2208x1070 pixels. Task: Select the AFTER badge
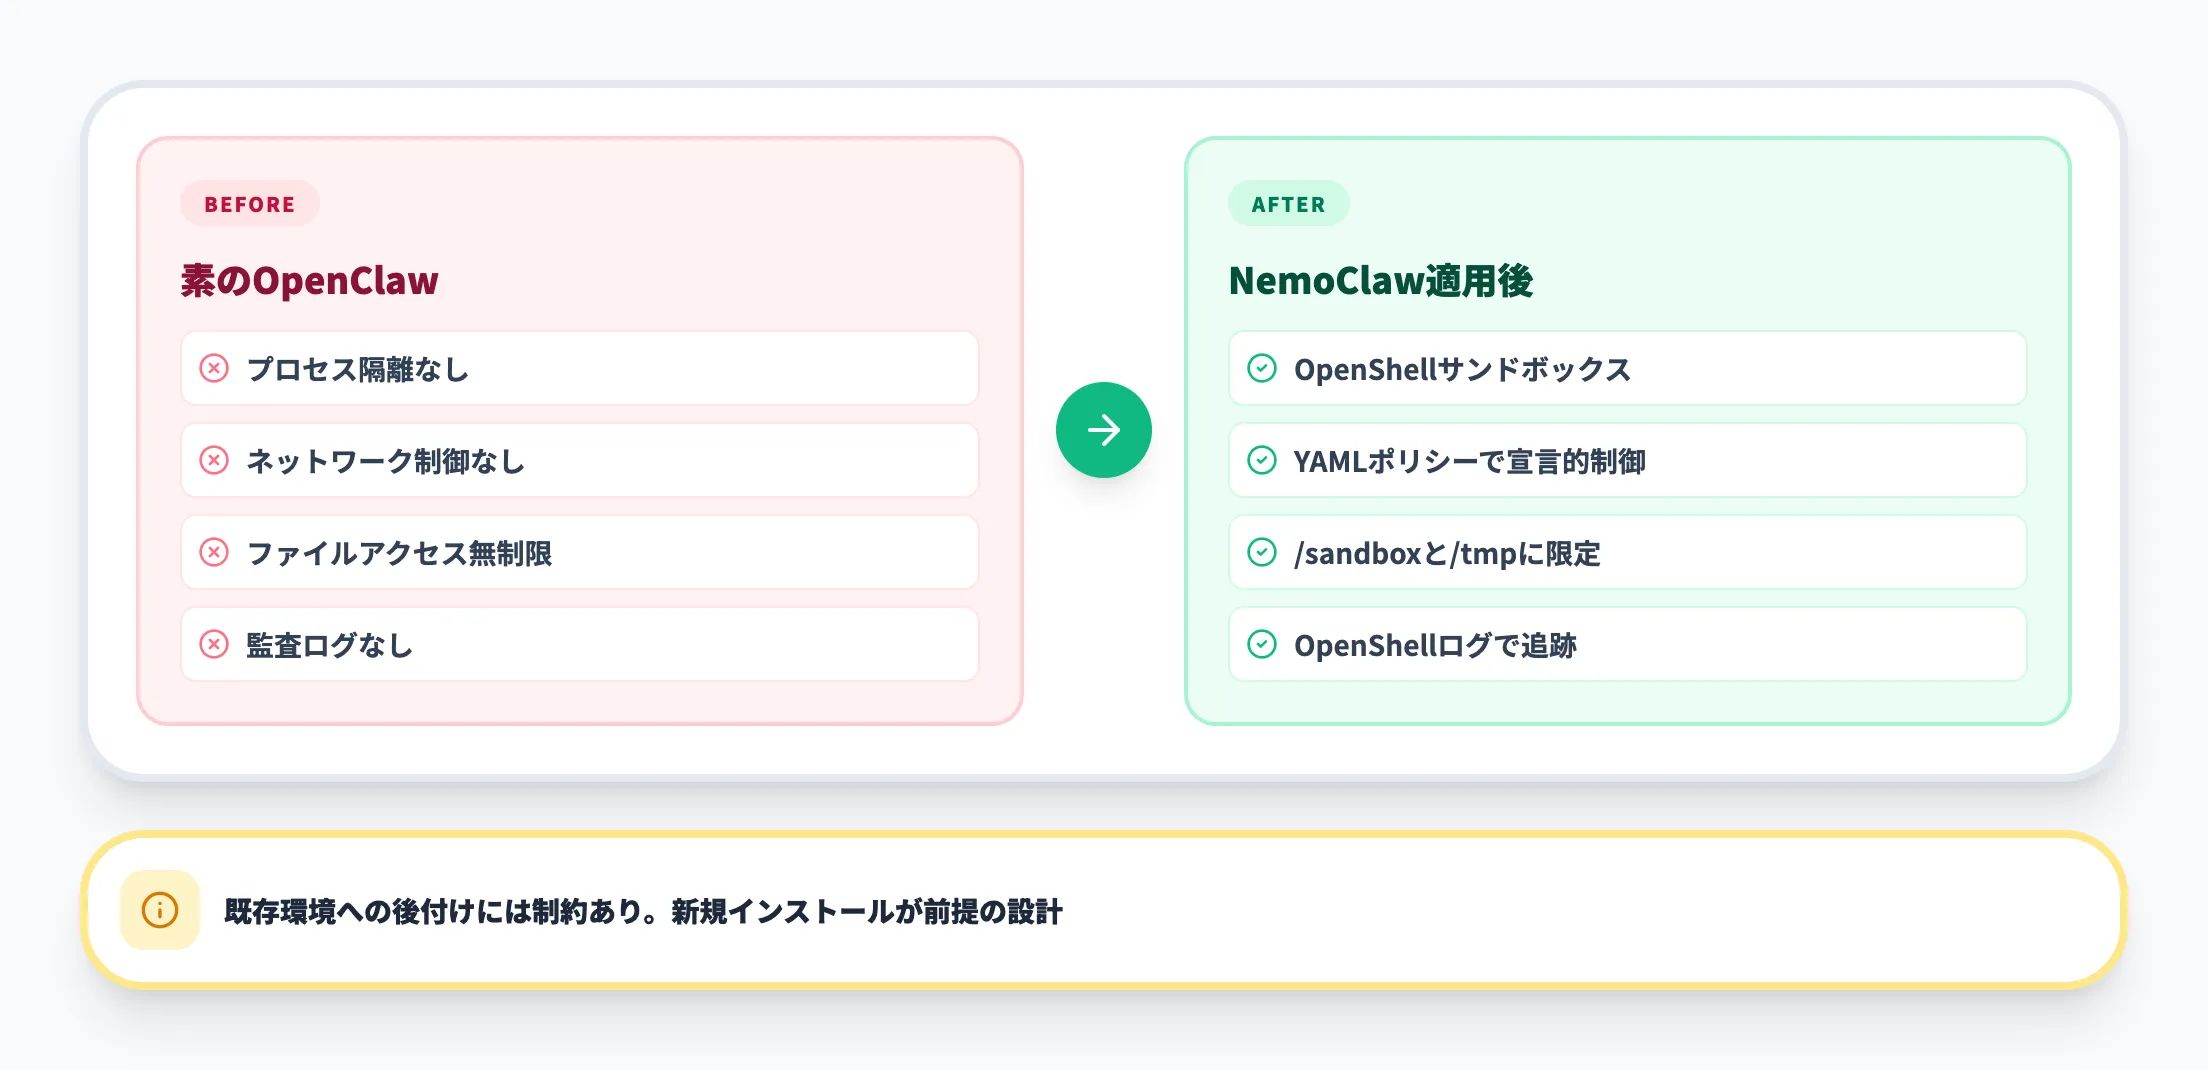coord(1288,203)
